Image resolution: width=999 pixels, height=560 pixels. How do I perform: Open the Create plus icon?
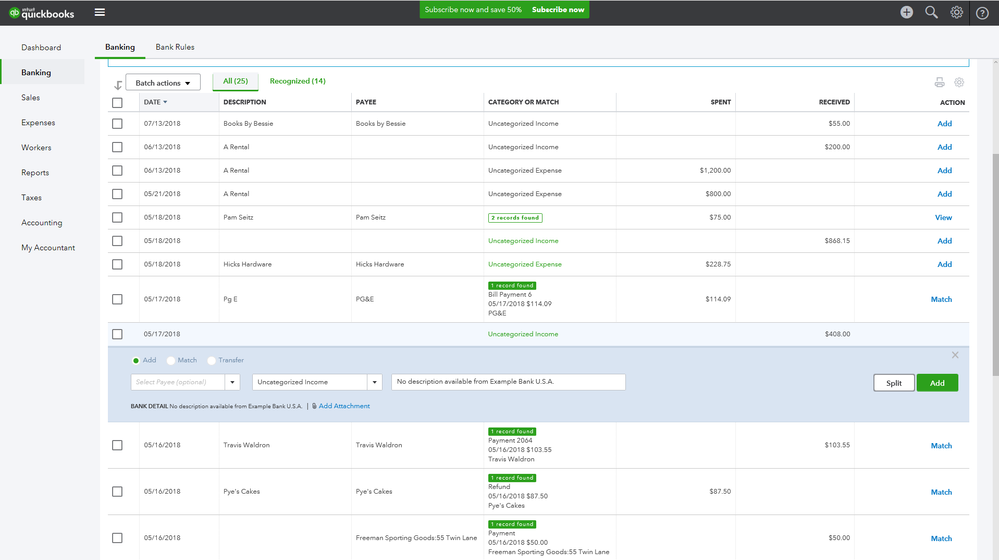point(906,12)
